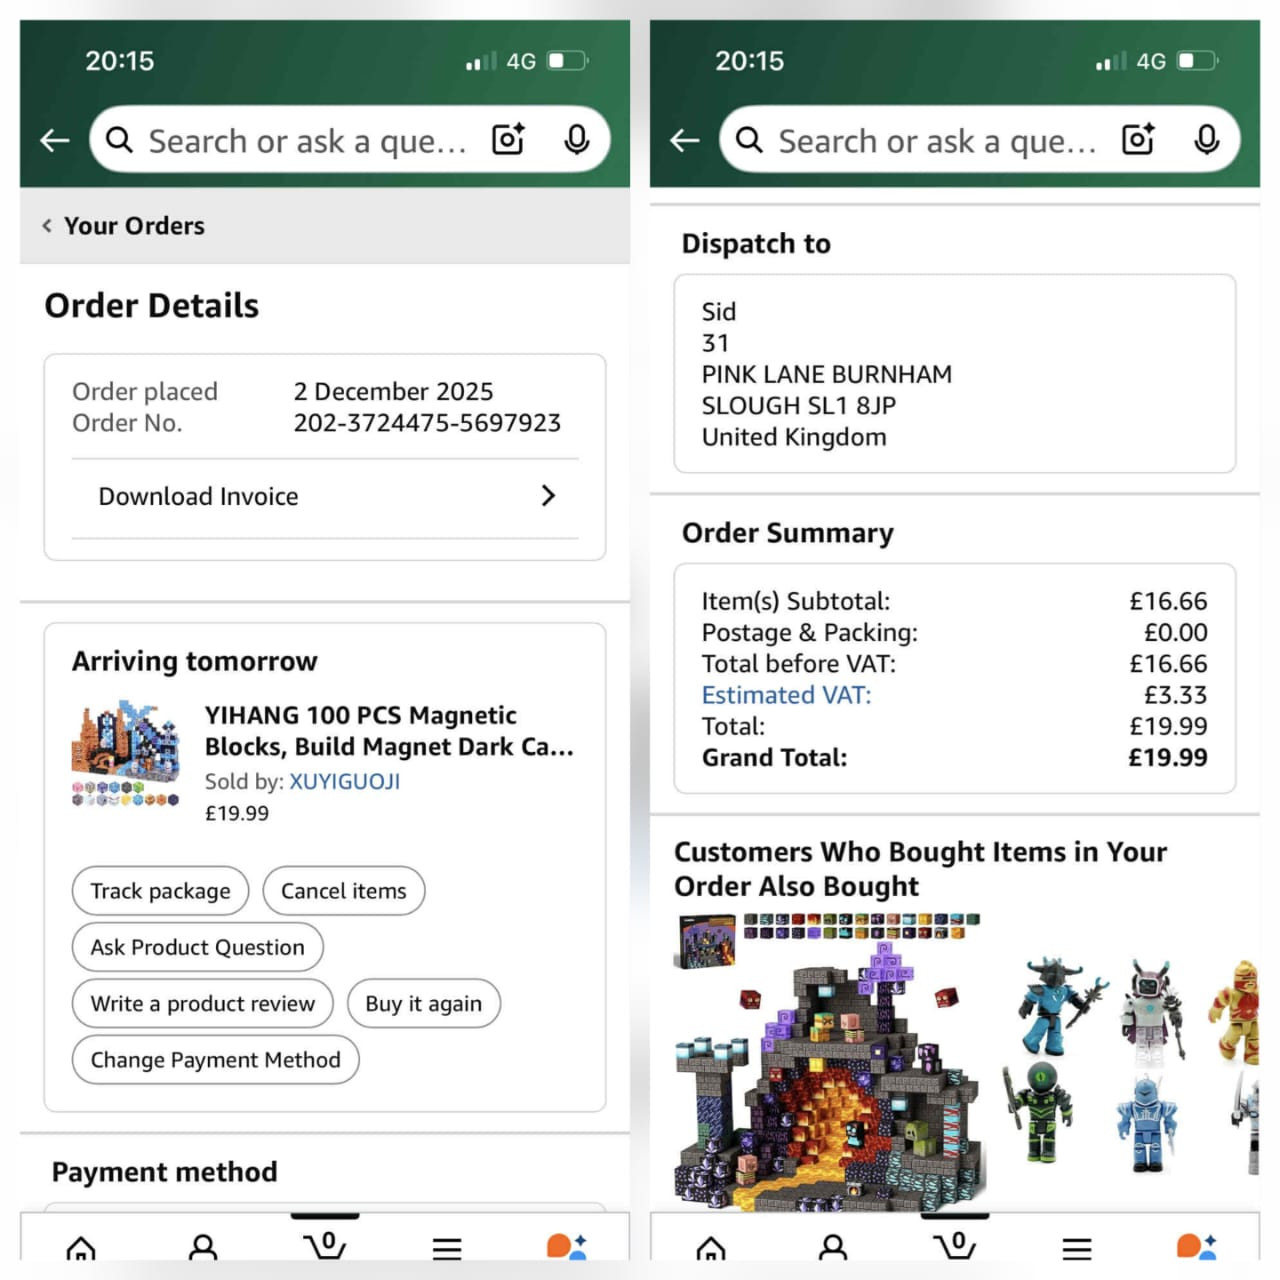Open the basket icon in the left bottom bar
Image resolution: width=1280 pixels, height=1280 pixels.
pyautogui.click(x=324, y=1245)
